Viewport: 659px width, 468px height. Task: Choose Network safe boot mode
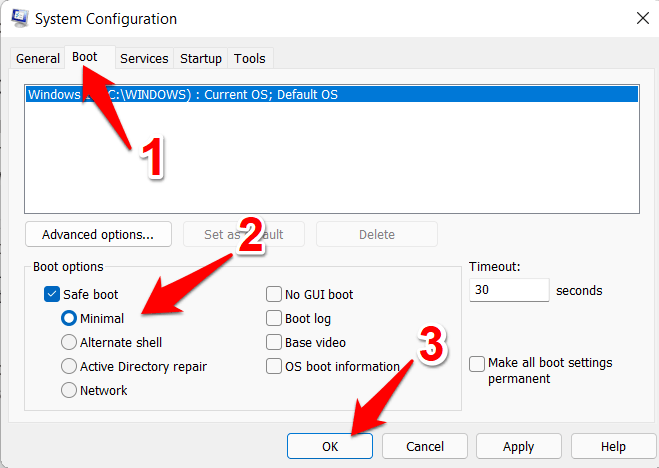click(69, 391)
